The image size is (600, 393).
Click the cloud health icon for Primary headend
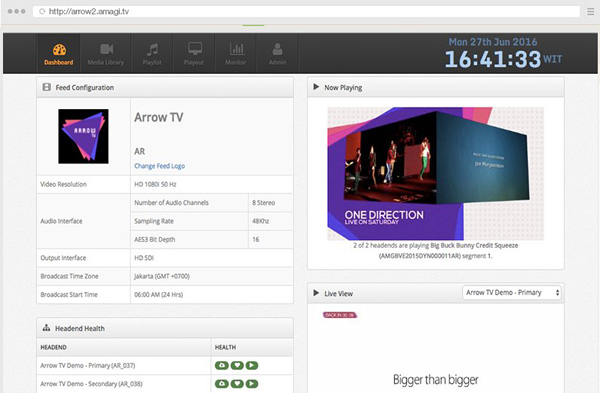(x=222, y=365)
